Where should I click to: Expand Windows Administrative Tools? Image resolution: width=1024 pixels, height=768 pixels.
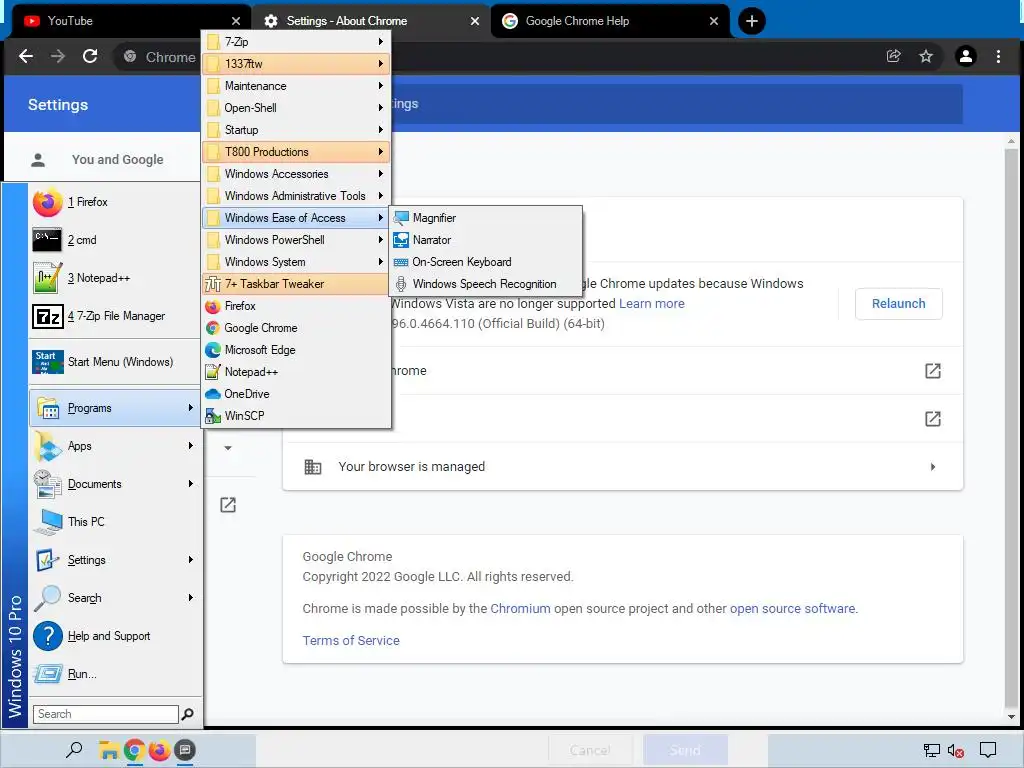pyautogui.click(x=296, y=196)
